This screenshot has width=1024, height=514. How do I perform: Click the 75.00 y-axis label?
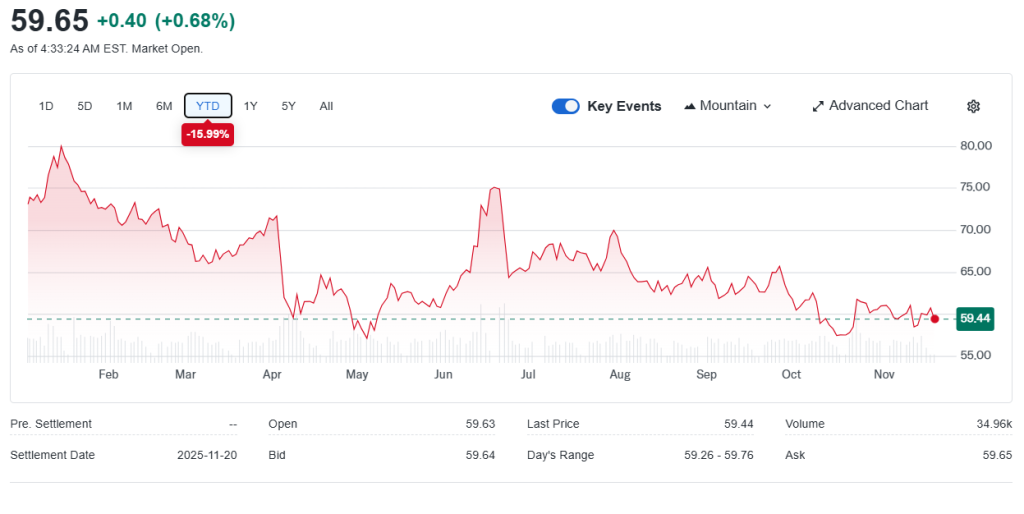click(x=975, y=187)
